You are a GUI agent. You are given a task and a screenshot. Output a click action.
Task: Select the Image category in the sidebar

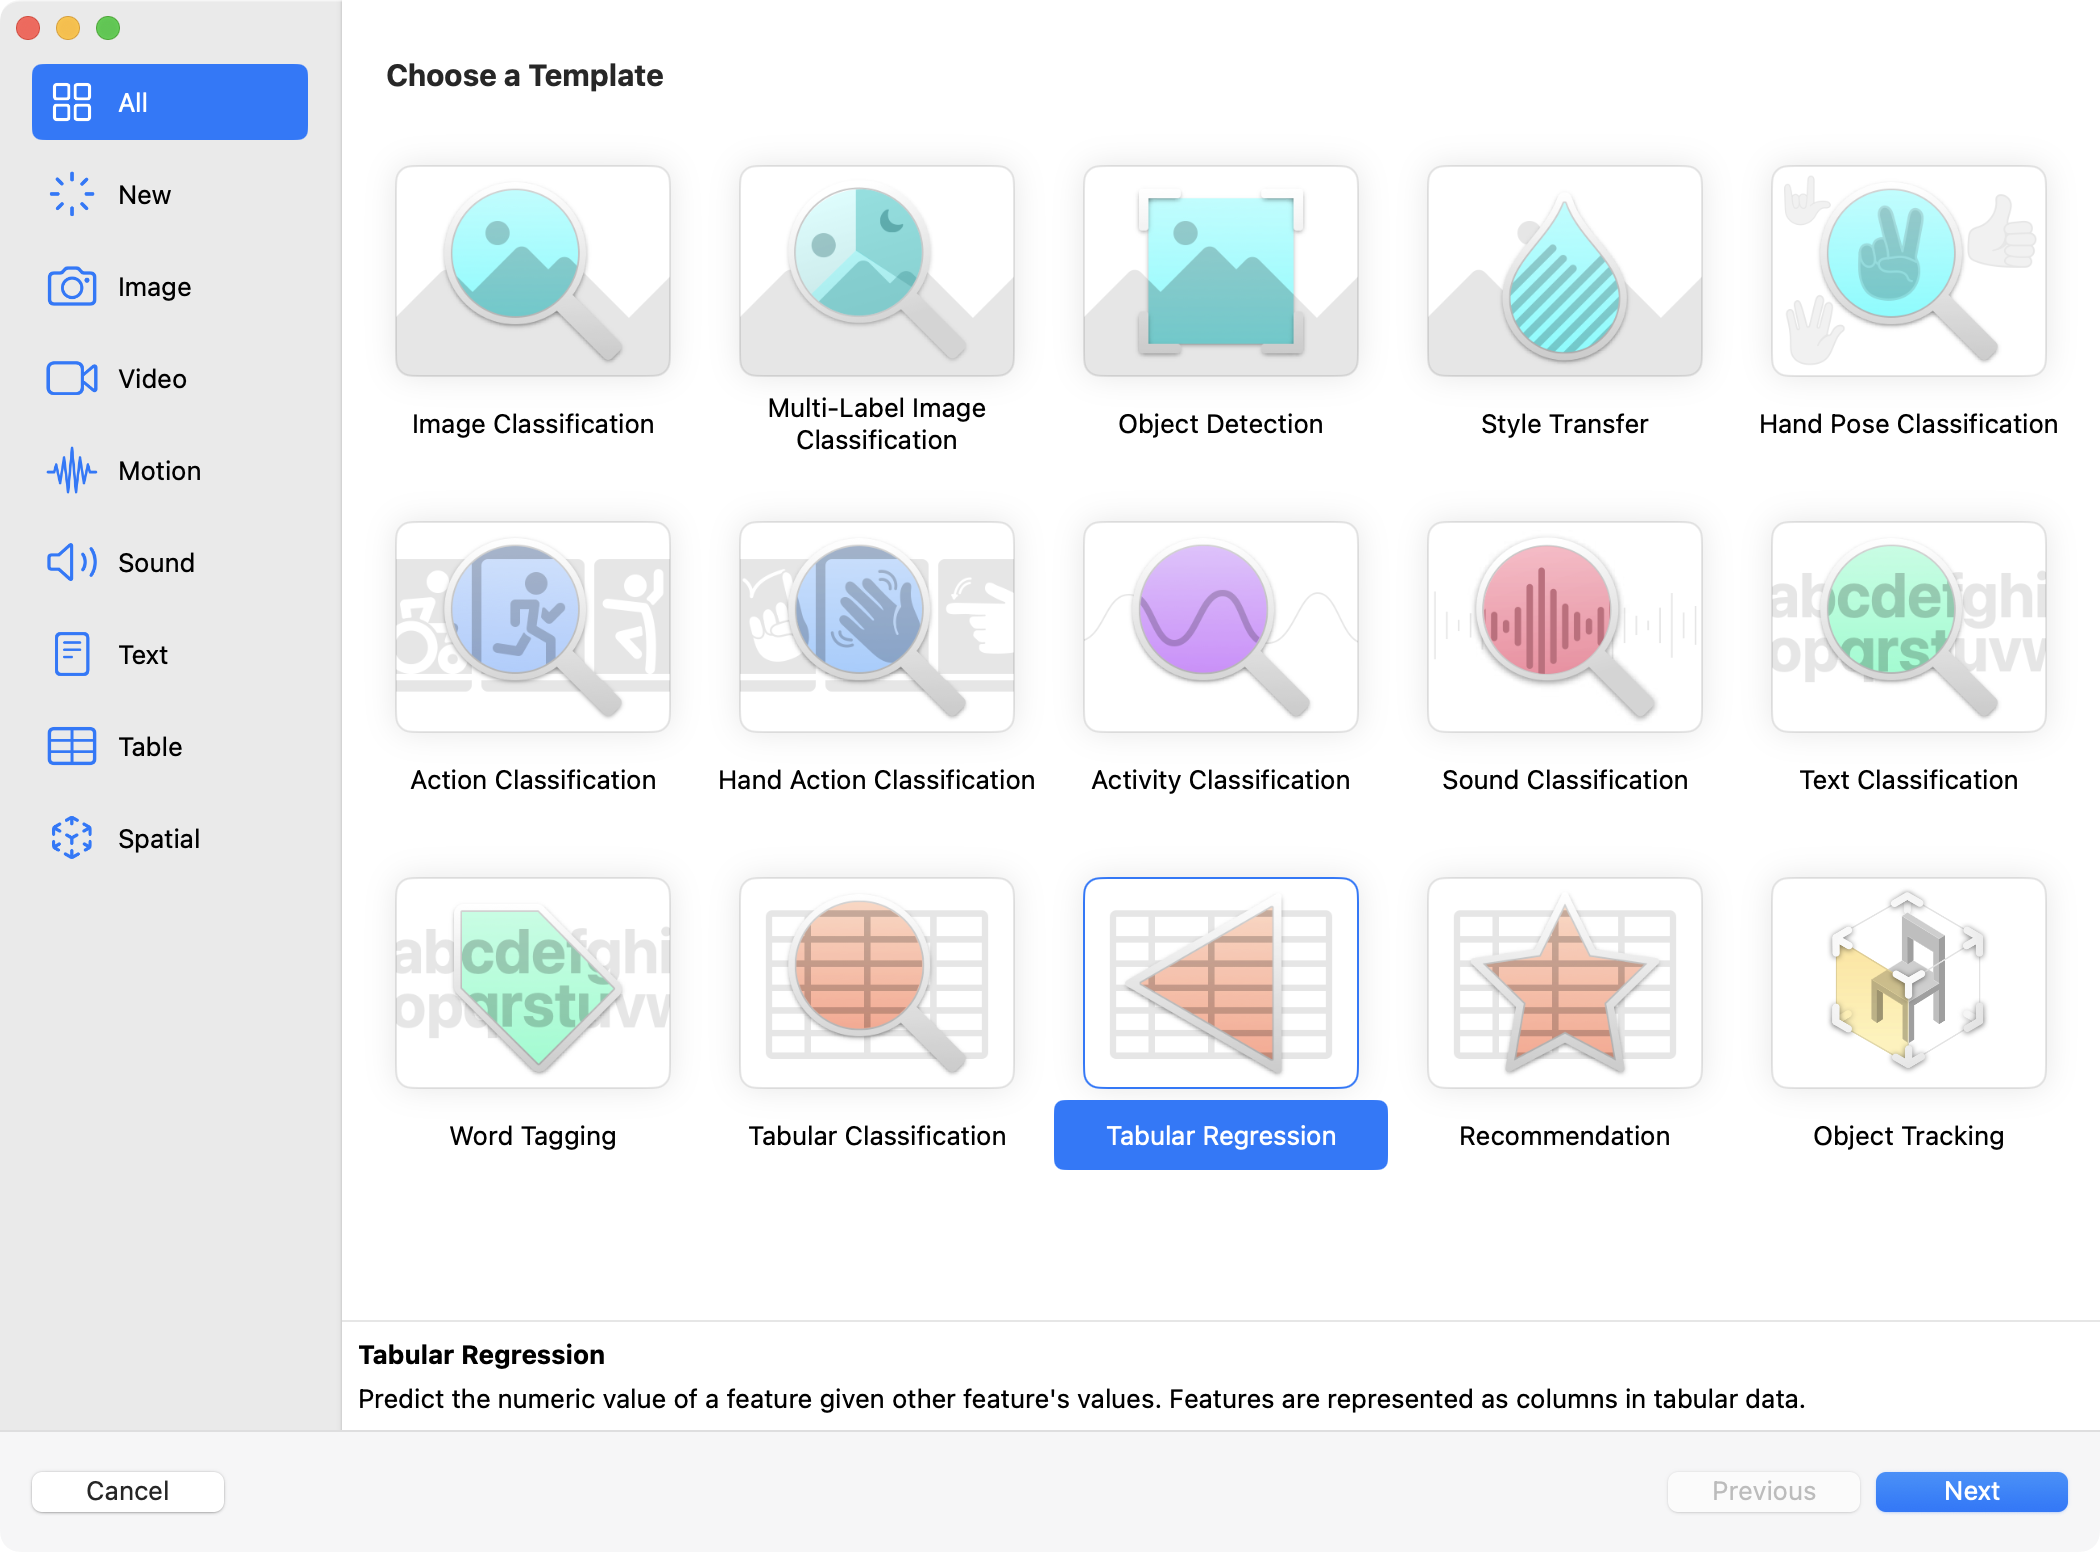[154, 287]
